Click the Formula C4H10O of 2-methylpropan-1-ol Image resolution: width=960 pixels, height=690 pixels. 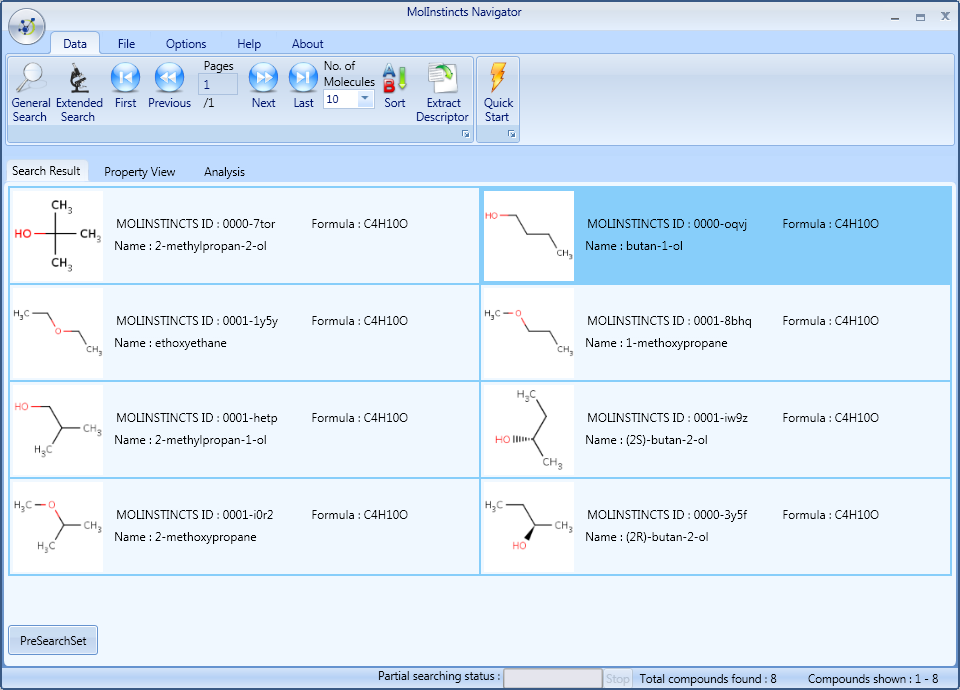359,418
